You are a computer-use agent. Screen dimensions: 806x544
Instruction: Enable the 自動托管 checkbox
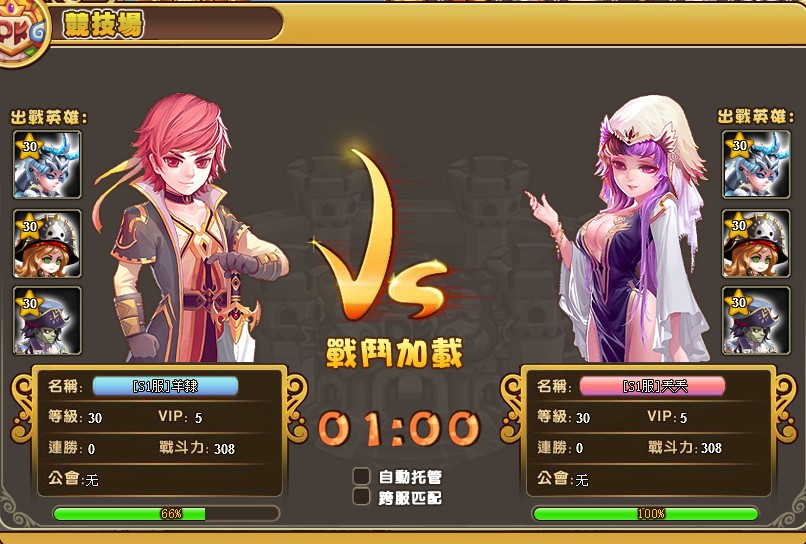(x=361, y=476)
